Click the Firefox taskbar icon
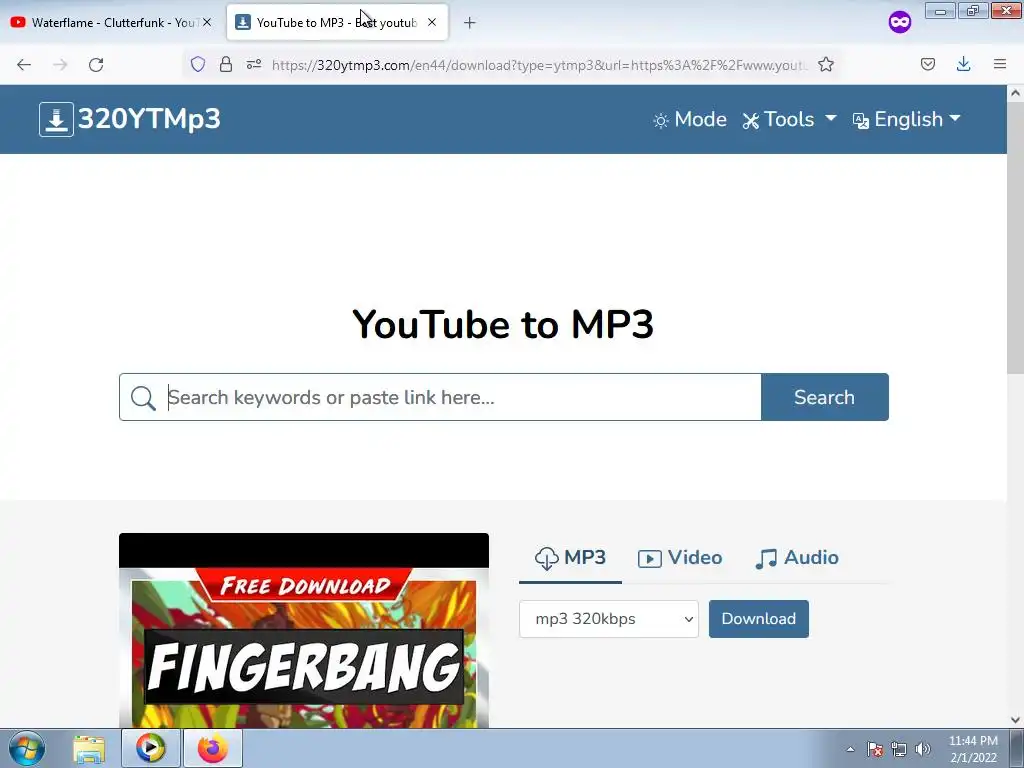 (213, 748)
